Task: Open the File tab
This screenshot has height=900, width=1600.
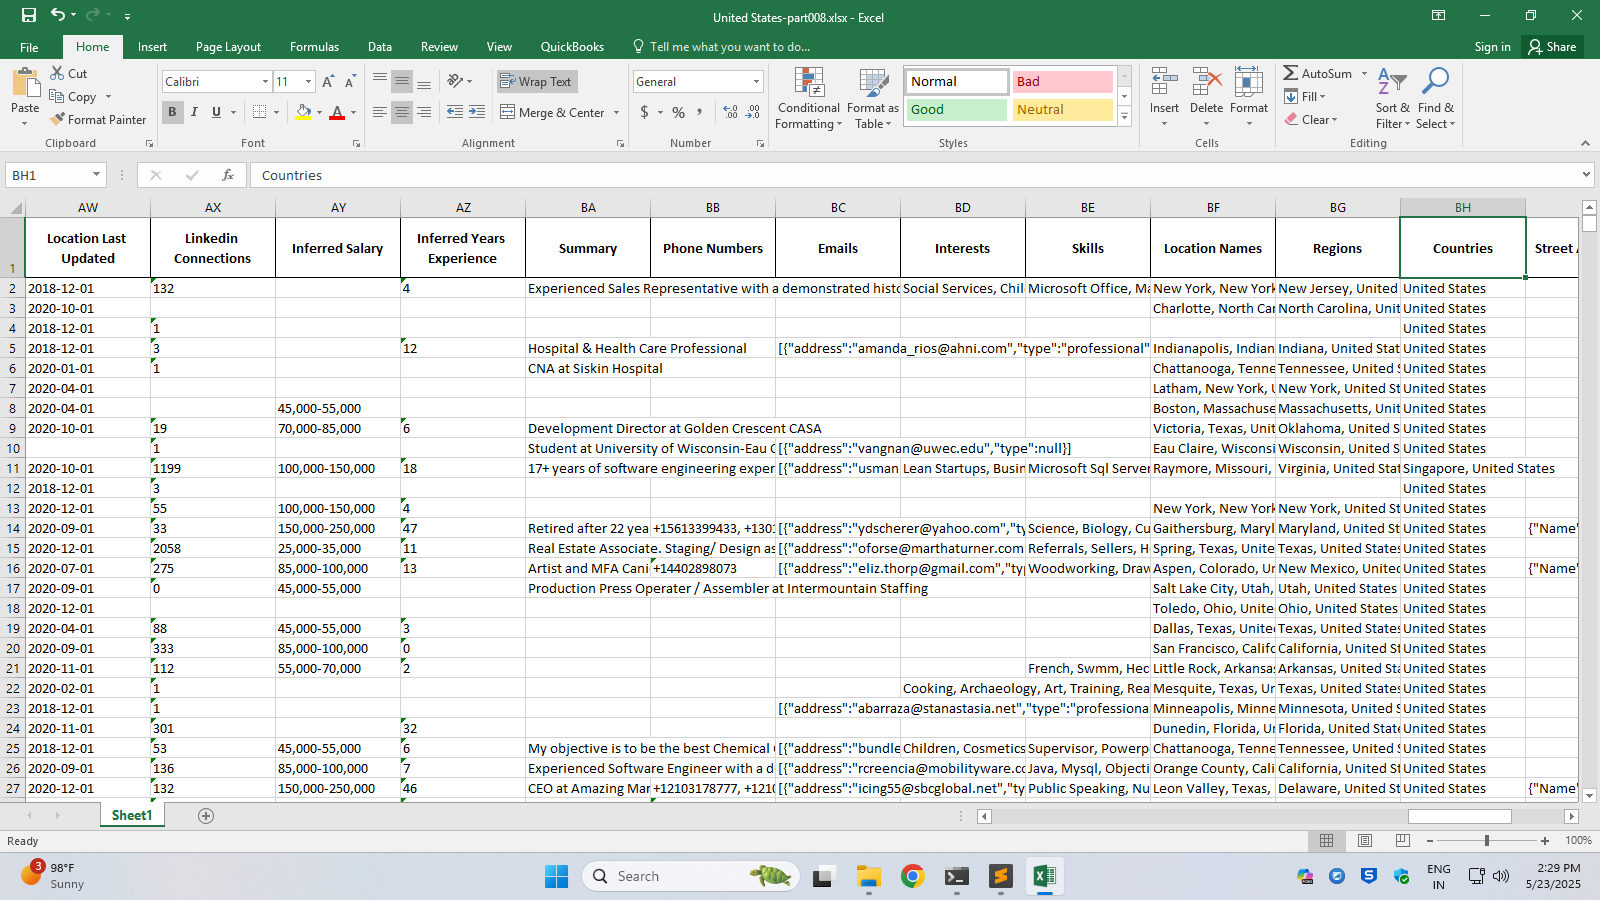Action: tap(29, 47)
